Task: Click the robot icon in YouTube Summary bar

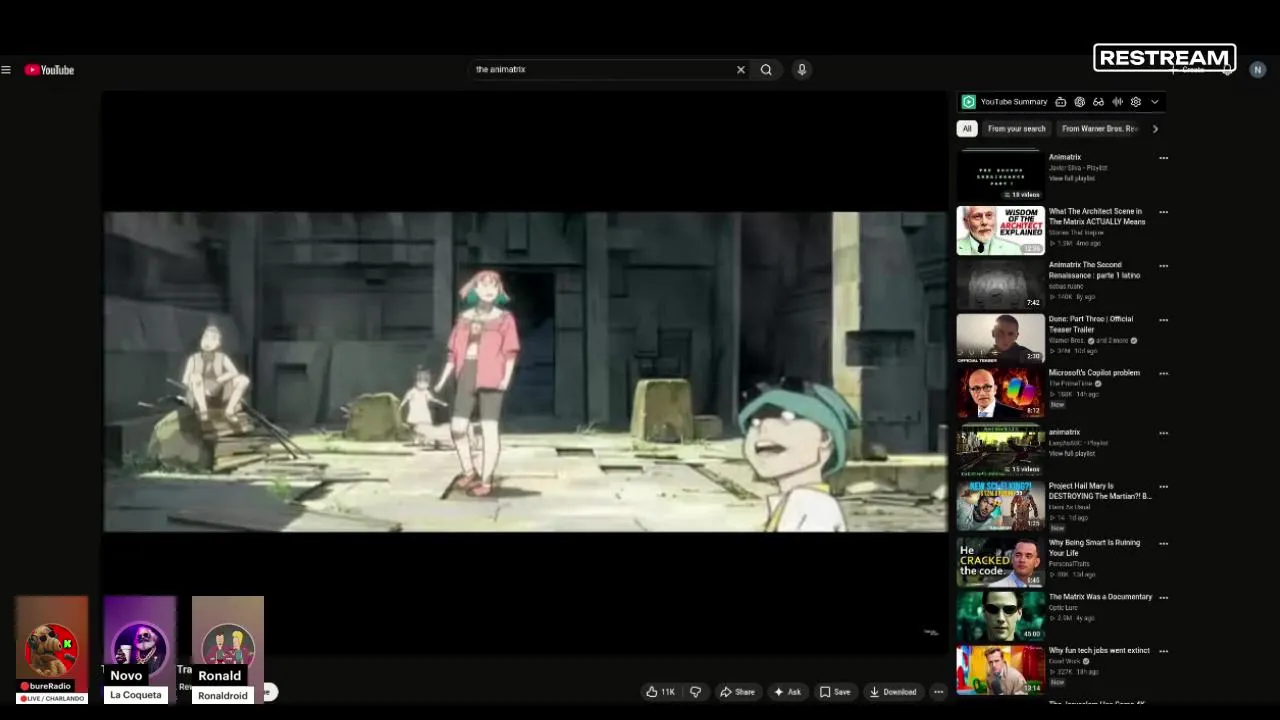Action: (1060, 102)
